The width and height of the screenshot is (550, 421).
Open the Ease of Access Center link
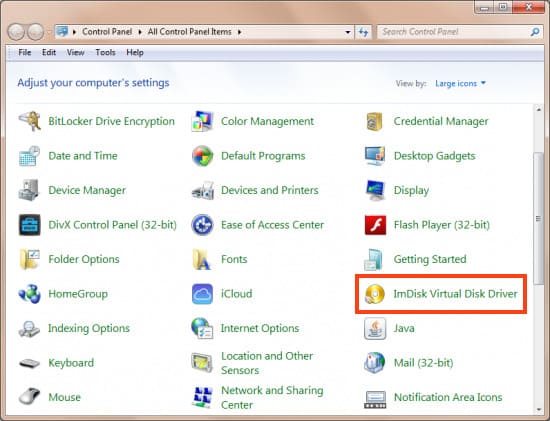click(x=273, y=225)
